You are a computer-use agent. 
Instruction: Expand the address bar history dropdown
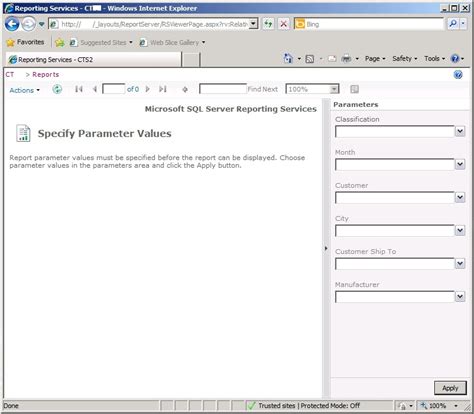pyautogui.click(x=253, y=24)
